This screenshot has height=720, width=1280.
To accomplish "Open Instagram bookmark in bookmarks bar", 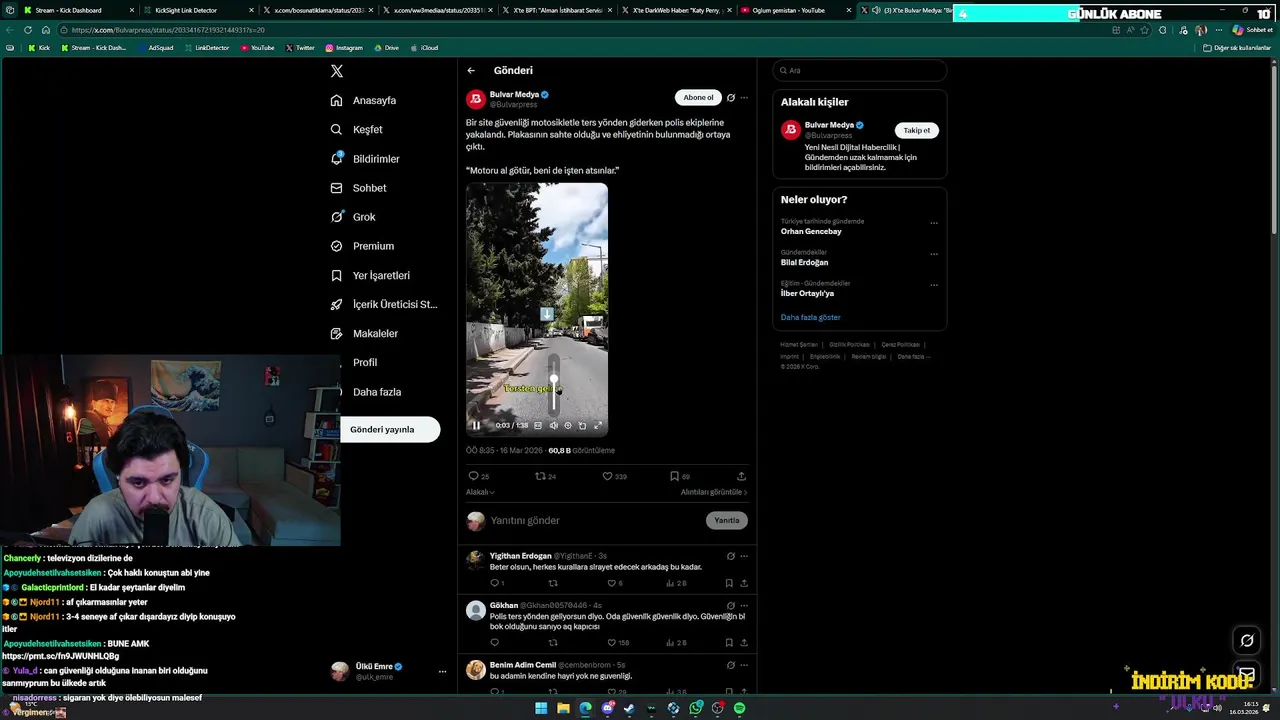I will 343,48.
